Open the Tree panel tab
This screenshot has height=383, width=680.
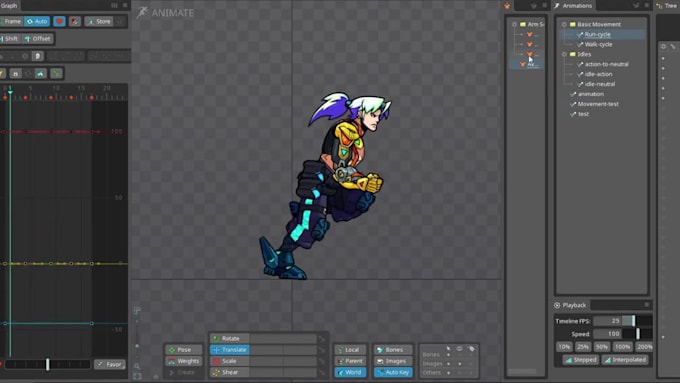667,6
